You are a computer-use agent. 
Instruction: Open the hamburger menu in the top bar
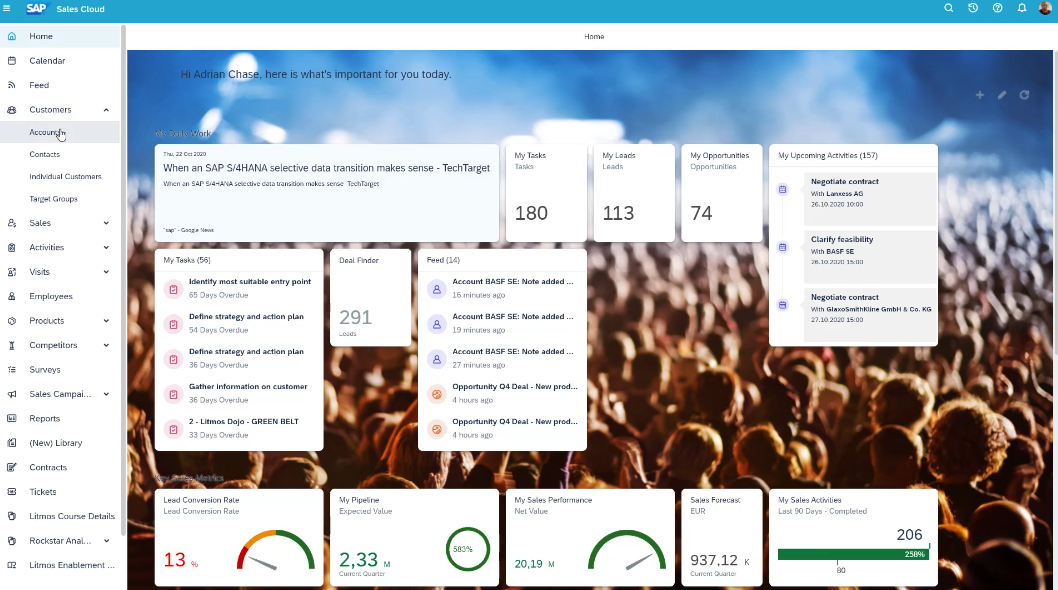10,8
